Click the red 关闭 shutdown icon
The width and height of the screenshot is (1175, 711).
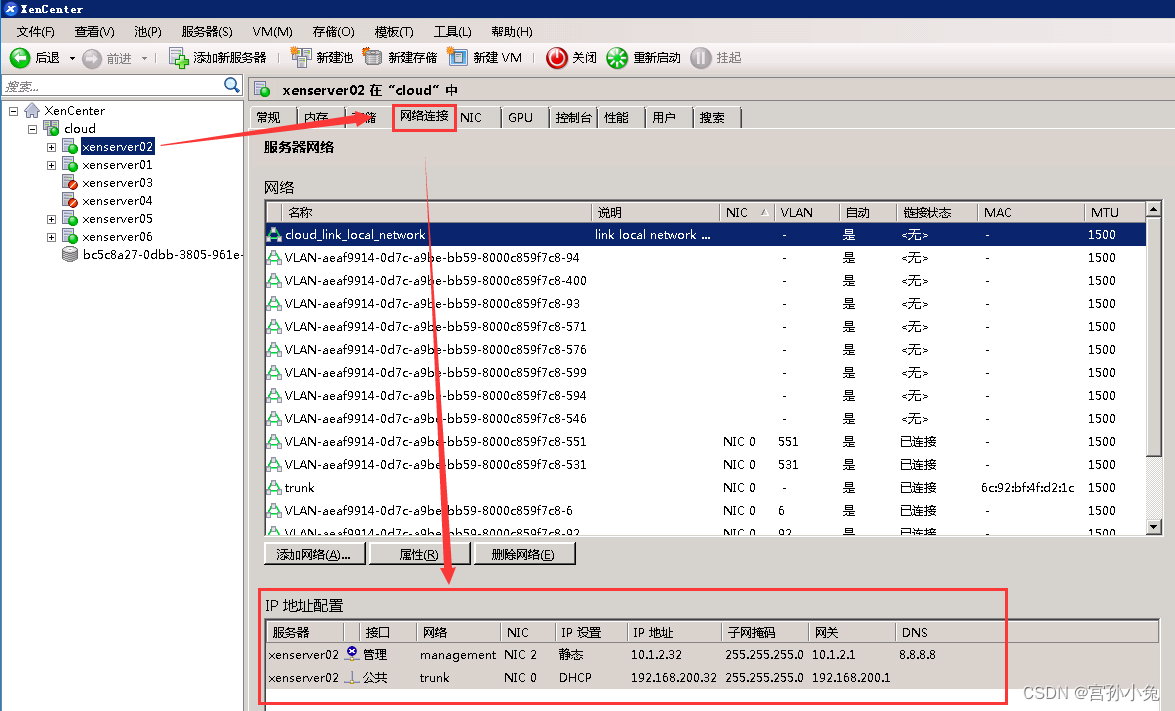point(558,57)
